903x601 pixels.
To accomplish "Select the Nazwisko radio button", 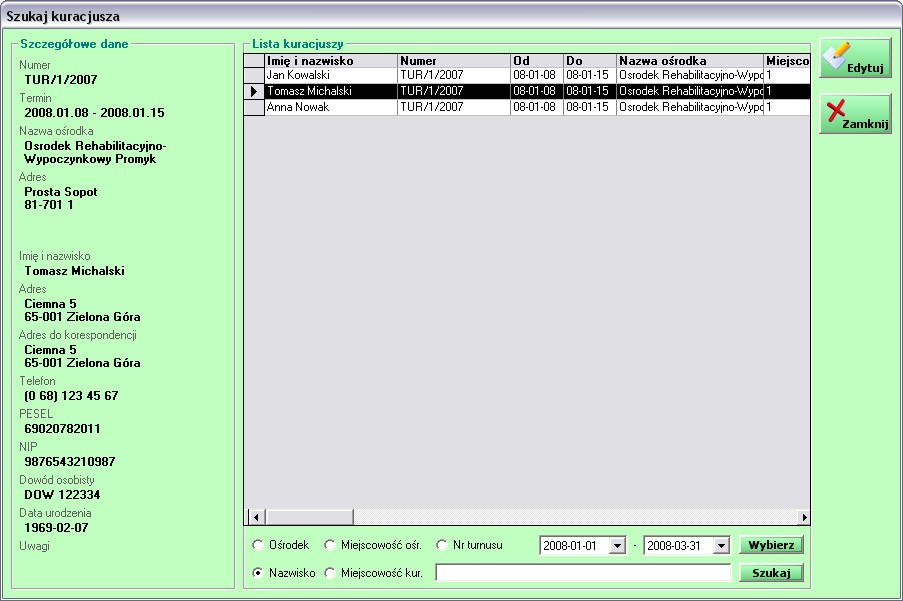I will (x=259, y=573).
